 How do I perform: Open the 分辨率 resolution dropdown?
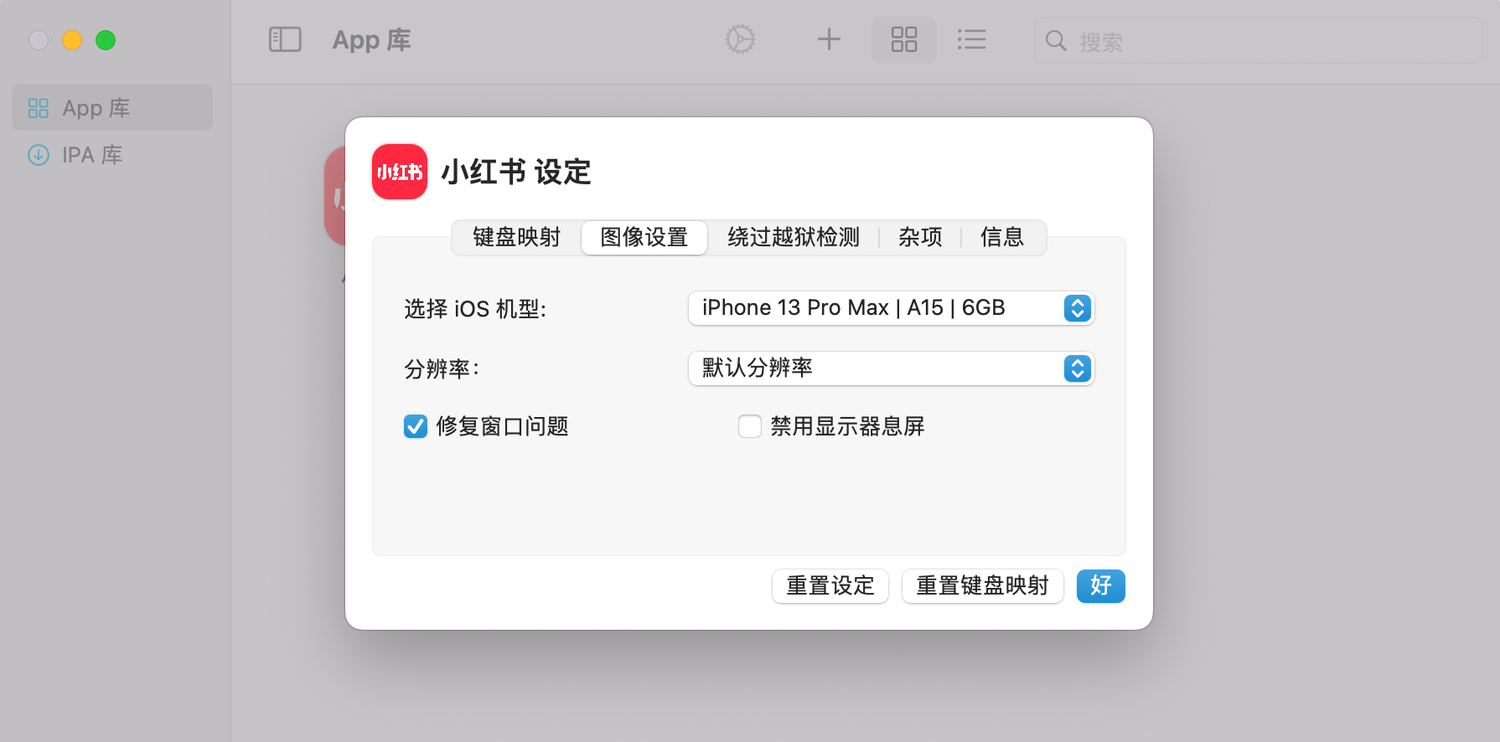click(891, 369)
